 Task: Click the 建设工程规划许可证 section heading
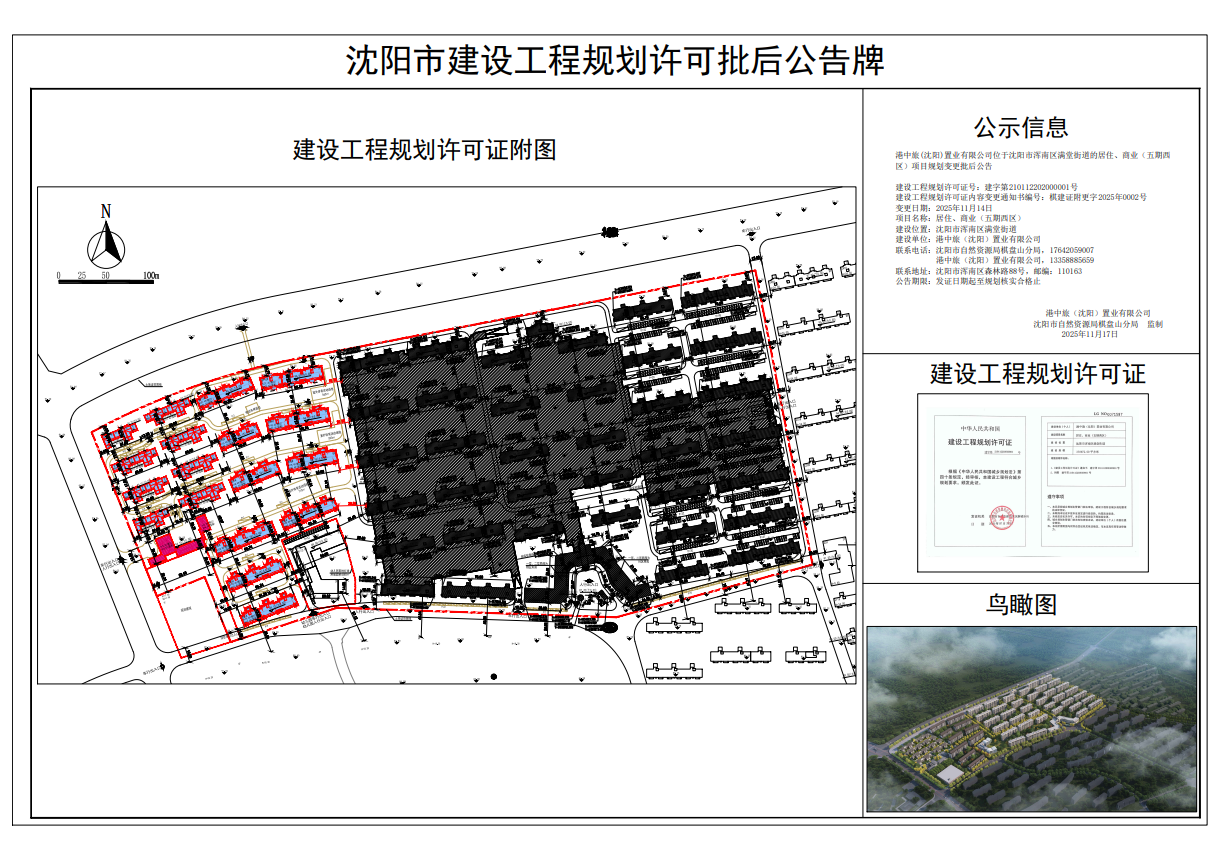point(1037,374)
